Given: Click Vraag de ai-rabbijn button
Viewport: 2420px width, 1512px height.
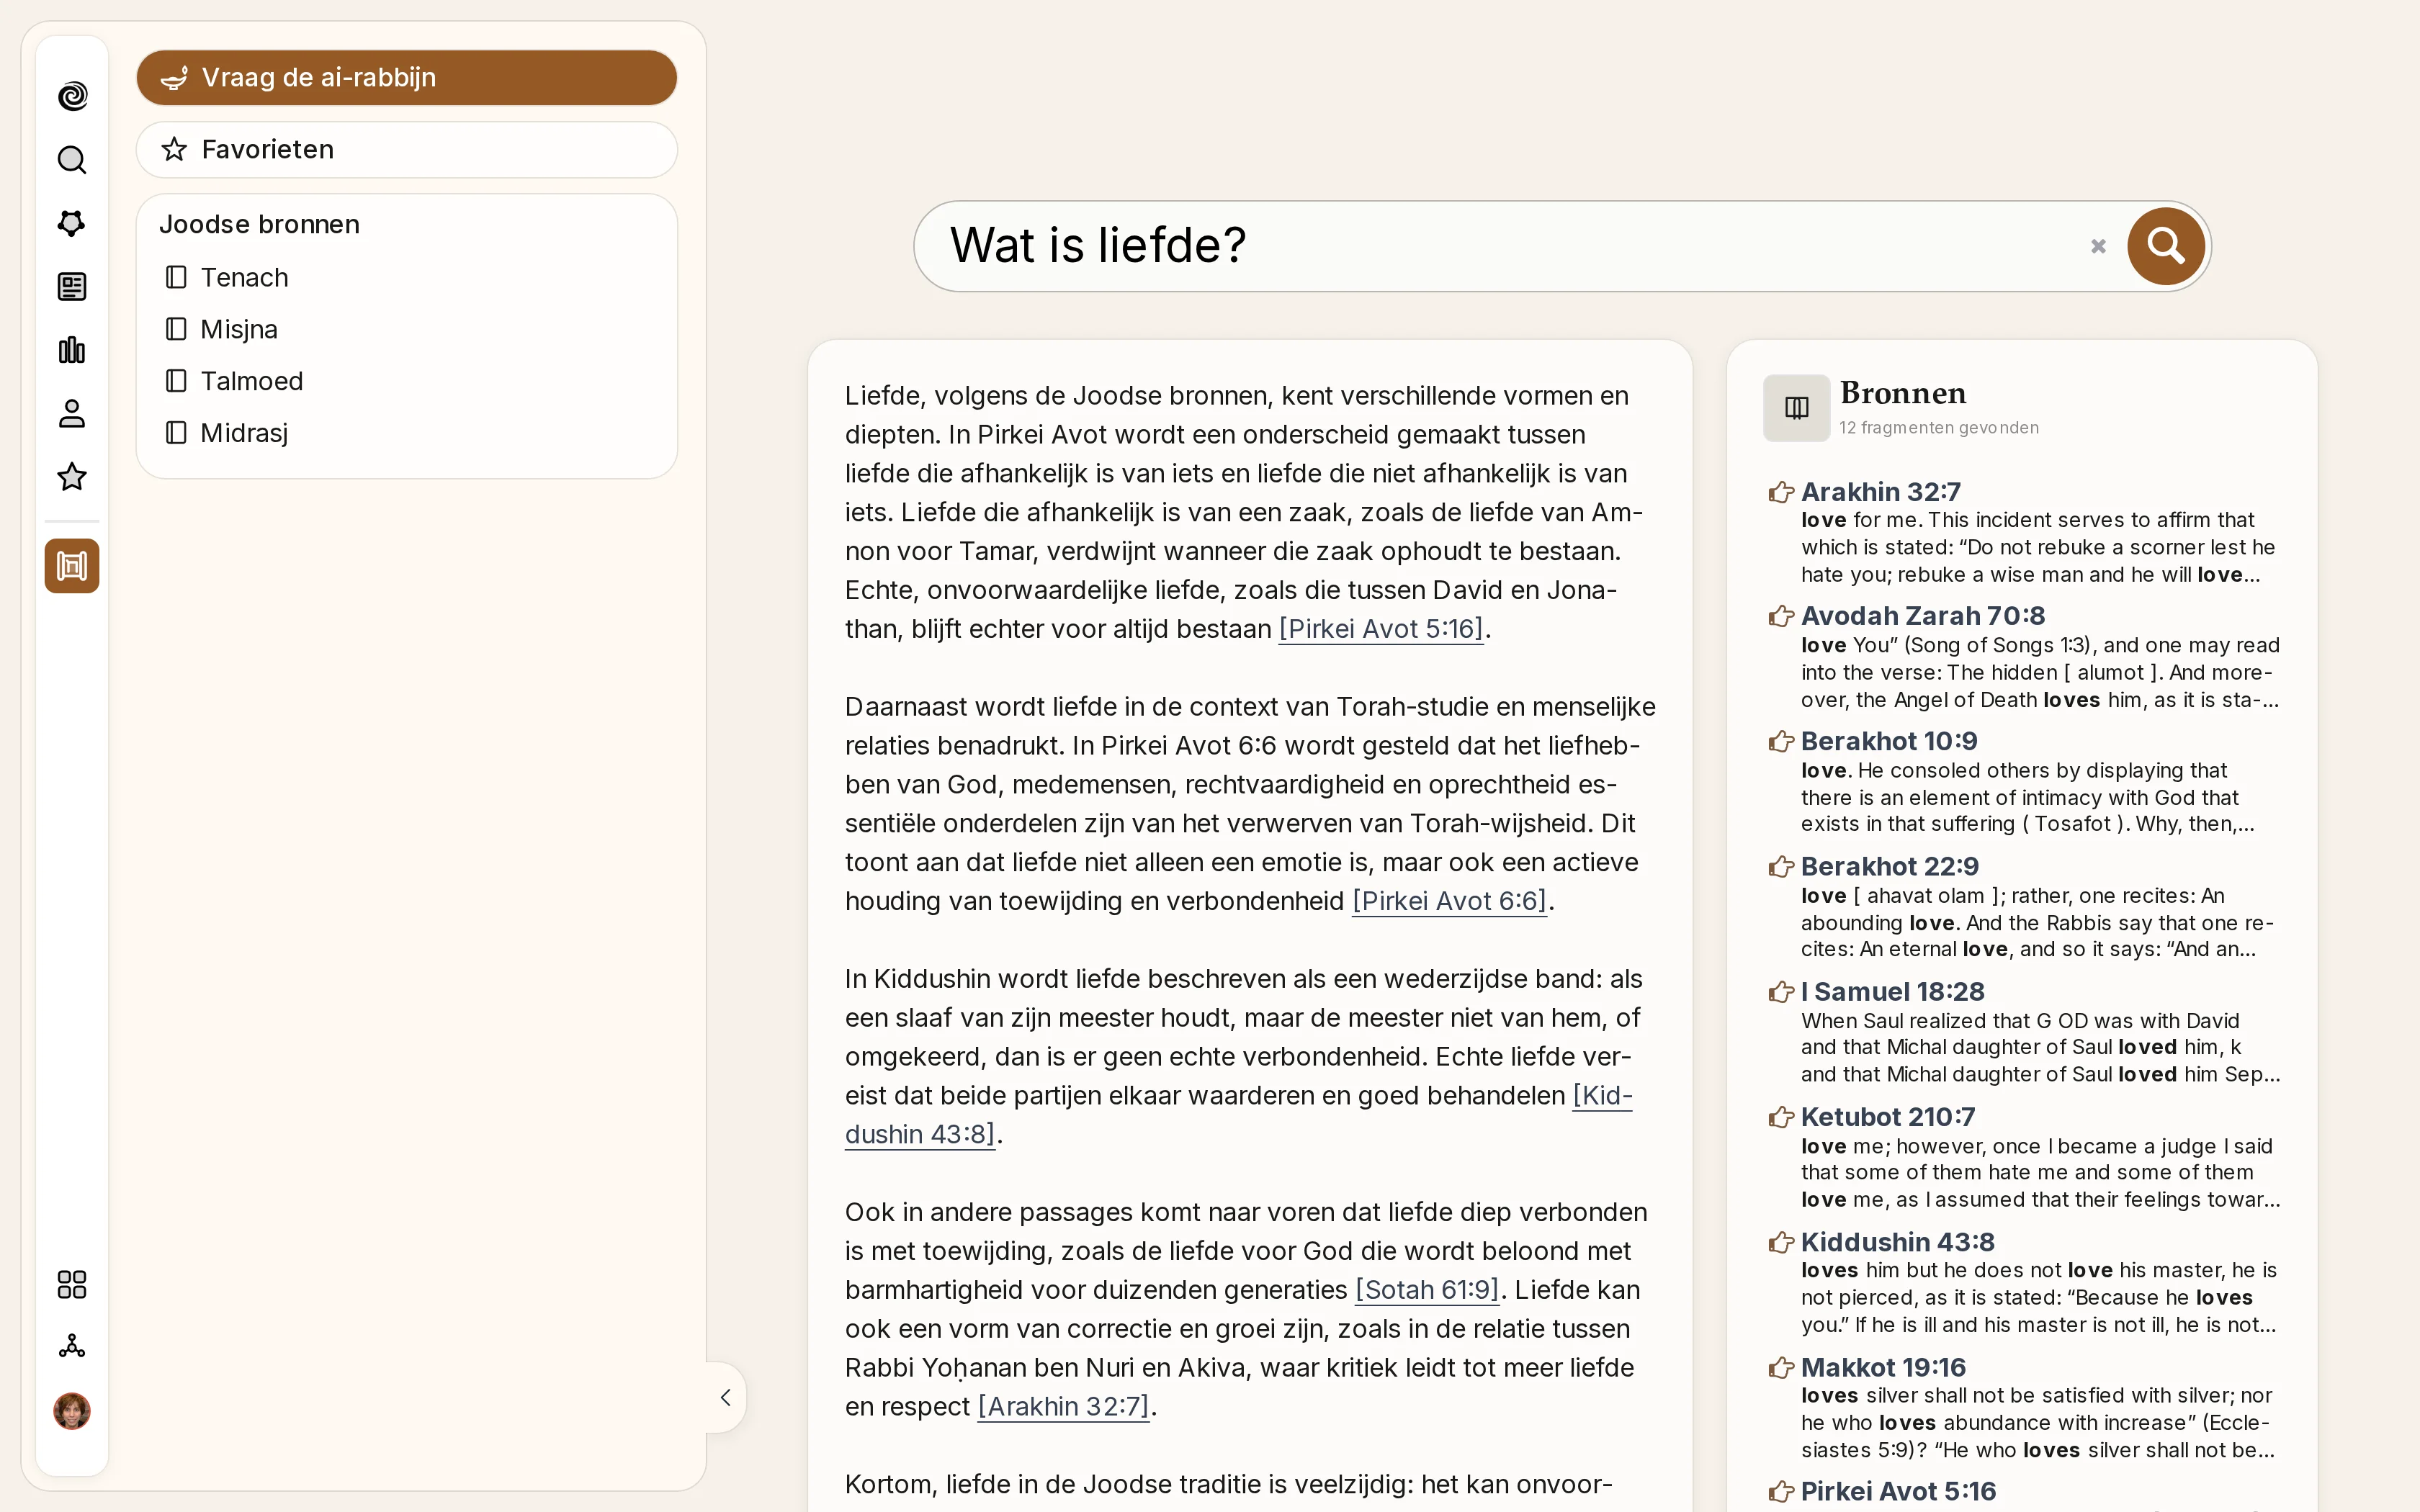Looking at the screenshot, I should [407, 78].
